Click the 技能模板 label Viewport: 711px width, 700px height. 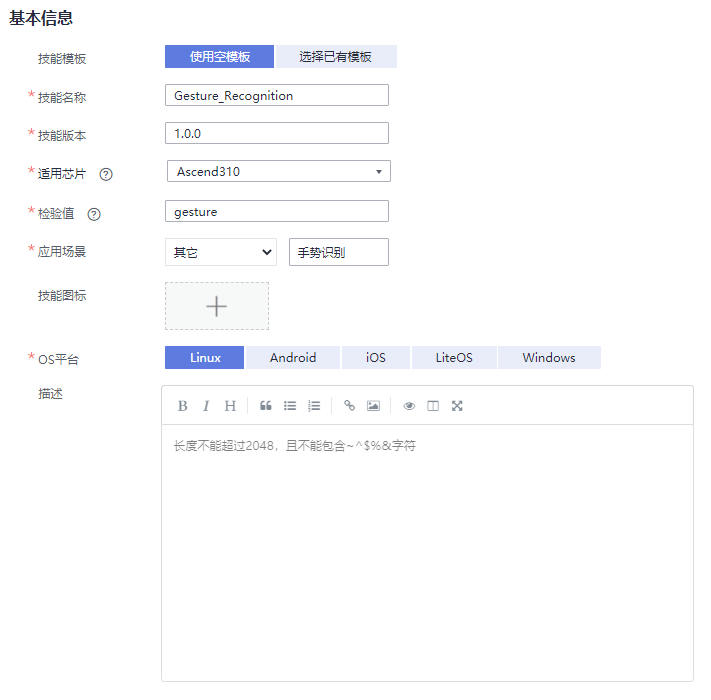coord(62,59)
